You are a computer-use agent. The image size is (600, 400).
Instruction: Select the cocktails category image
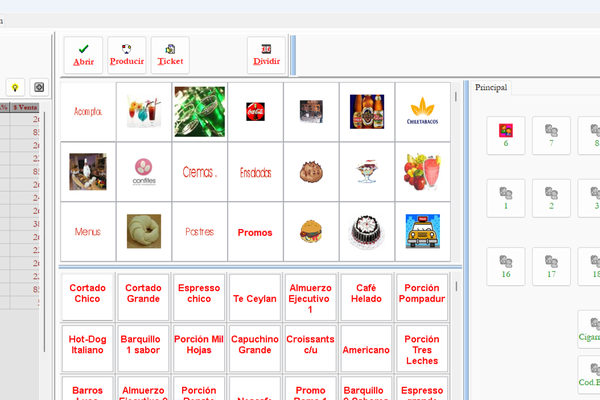(144, 112)
